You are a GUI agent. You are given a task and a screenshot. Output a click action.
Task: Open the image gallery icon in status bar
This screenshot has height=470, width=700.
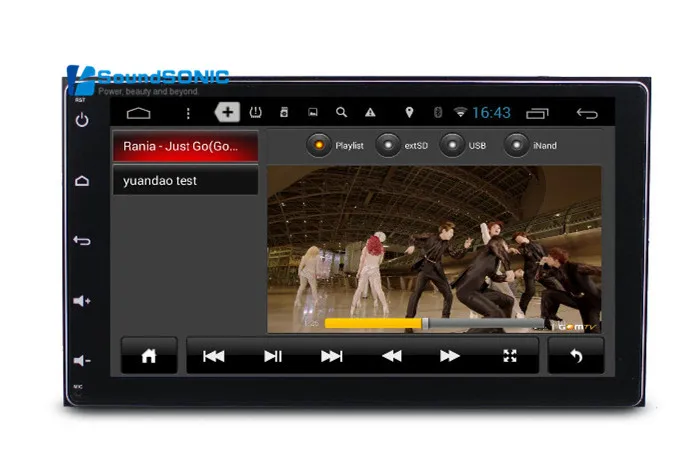pyautogui.click(x=313, y=112)
